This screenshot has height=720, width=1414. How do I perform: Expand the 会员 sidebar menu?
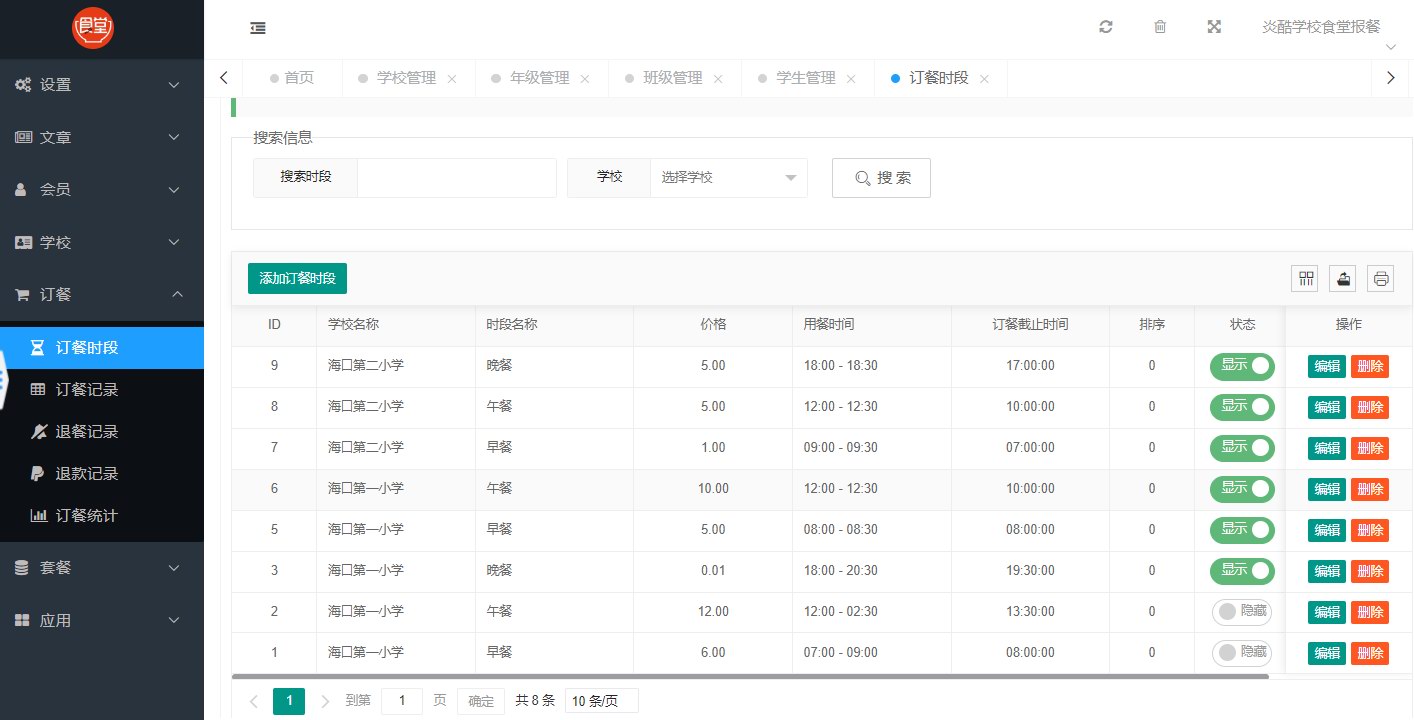[x=102, y=189]
